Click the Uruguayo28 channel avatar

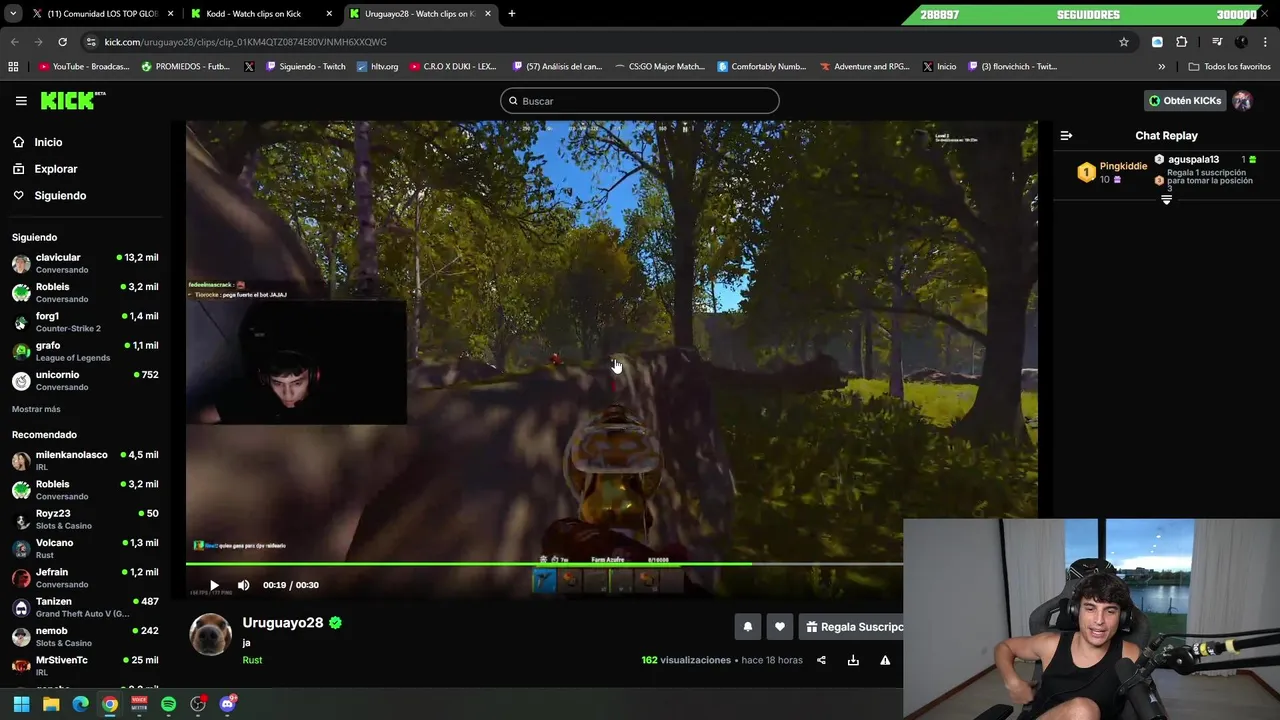(211, 634)
